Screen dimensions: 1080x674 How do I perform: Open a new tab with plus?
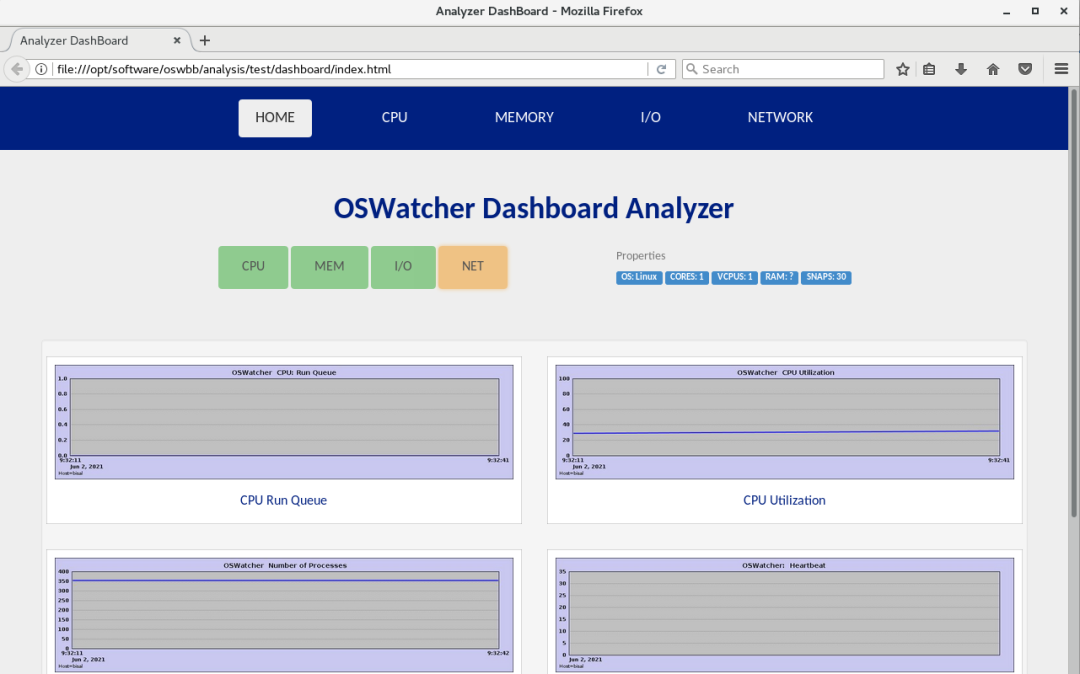(x=205, y=41)
